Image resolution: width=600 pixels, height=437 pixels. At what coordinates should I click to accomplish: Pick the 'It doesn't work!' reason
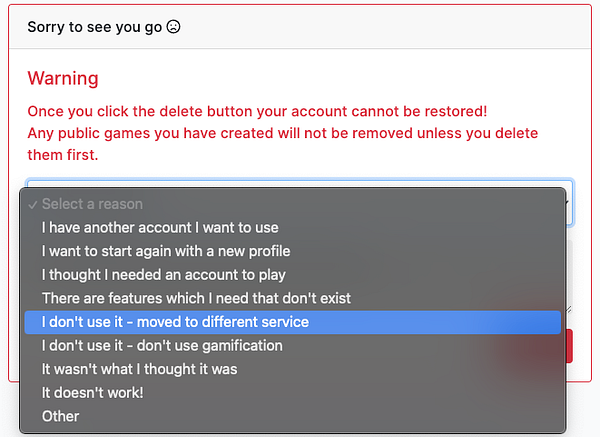(x=92, y=392)
